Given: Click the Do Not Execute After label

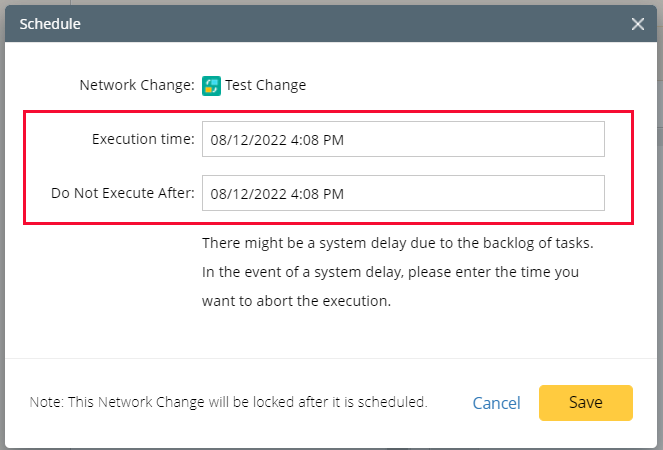Looking at the screenshot, I should 123,193.
